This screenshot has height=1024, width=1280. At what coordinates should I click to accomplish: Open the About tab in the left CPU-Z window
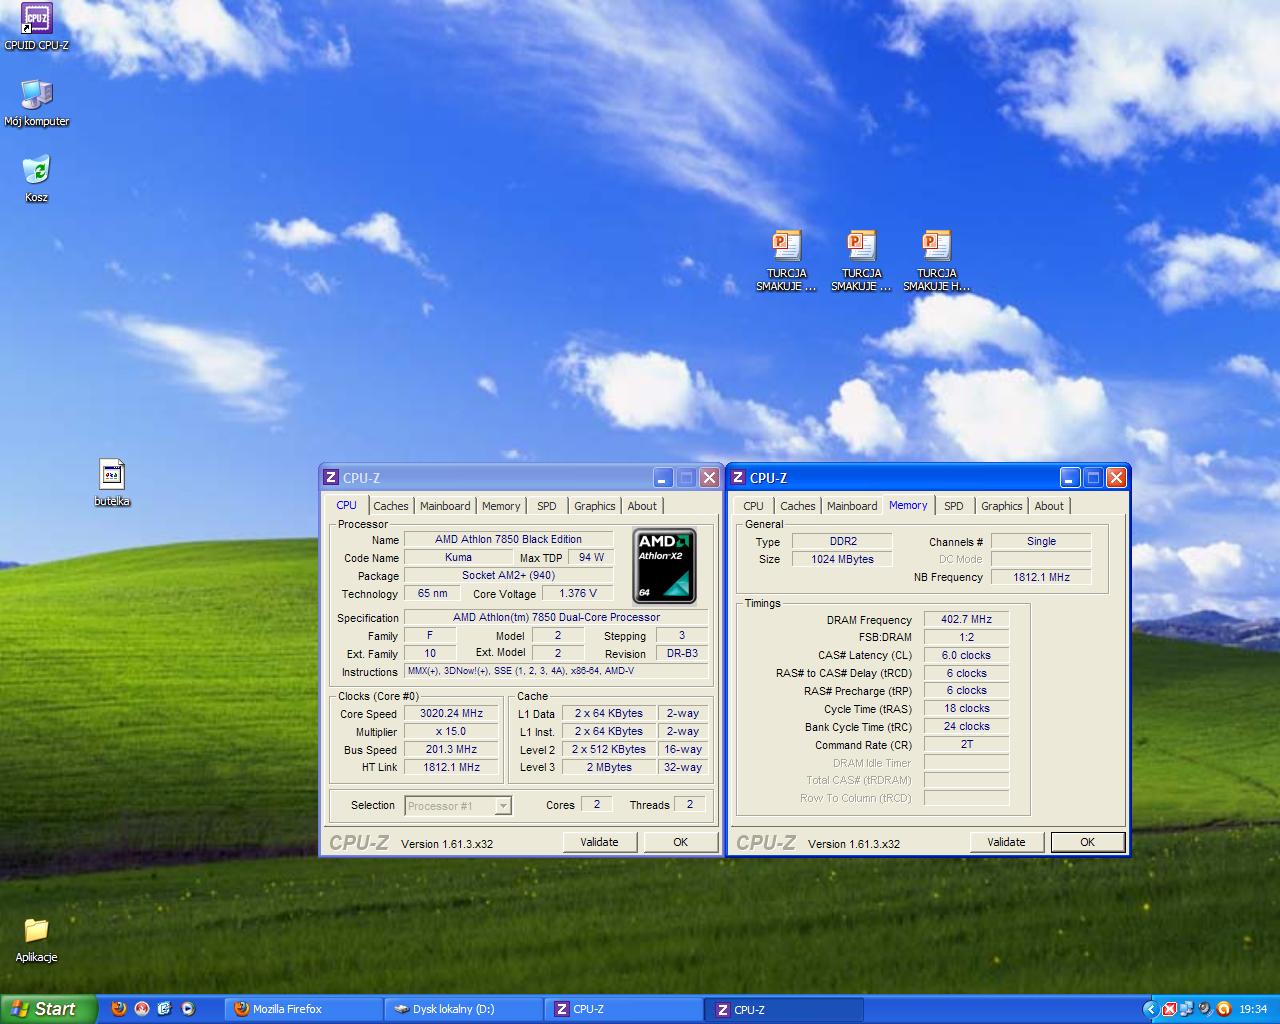click(642, 506)
